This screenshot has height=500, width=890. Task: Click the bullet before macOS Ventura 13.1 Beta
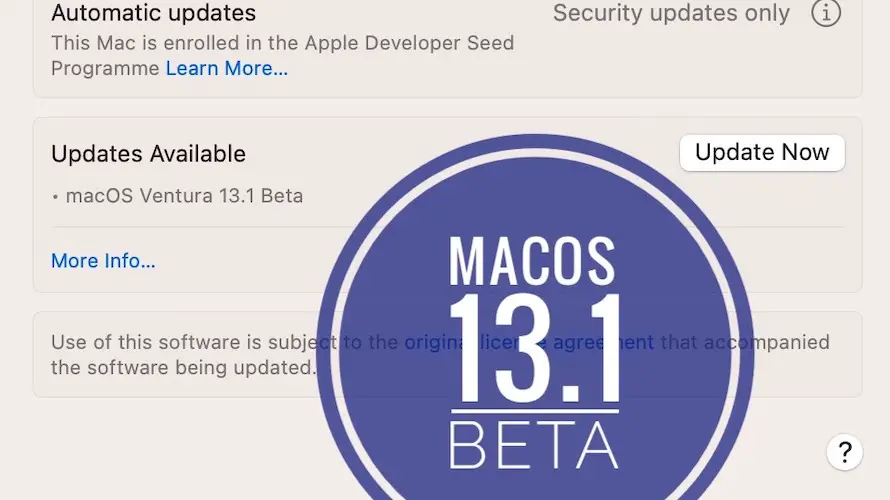[x=55, y=197]
